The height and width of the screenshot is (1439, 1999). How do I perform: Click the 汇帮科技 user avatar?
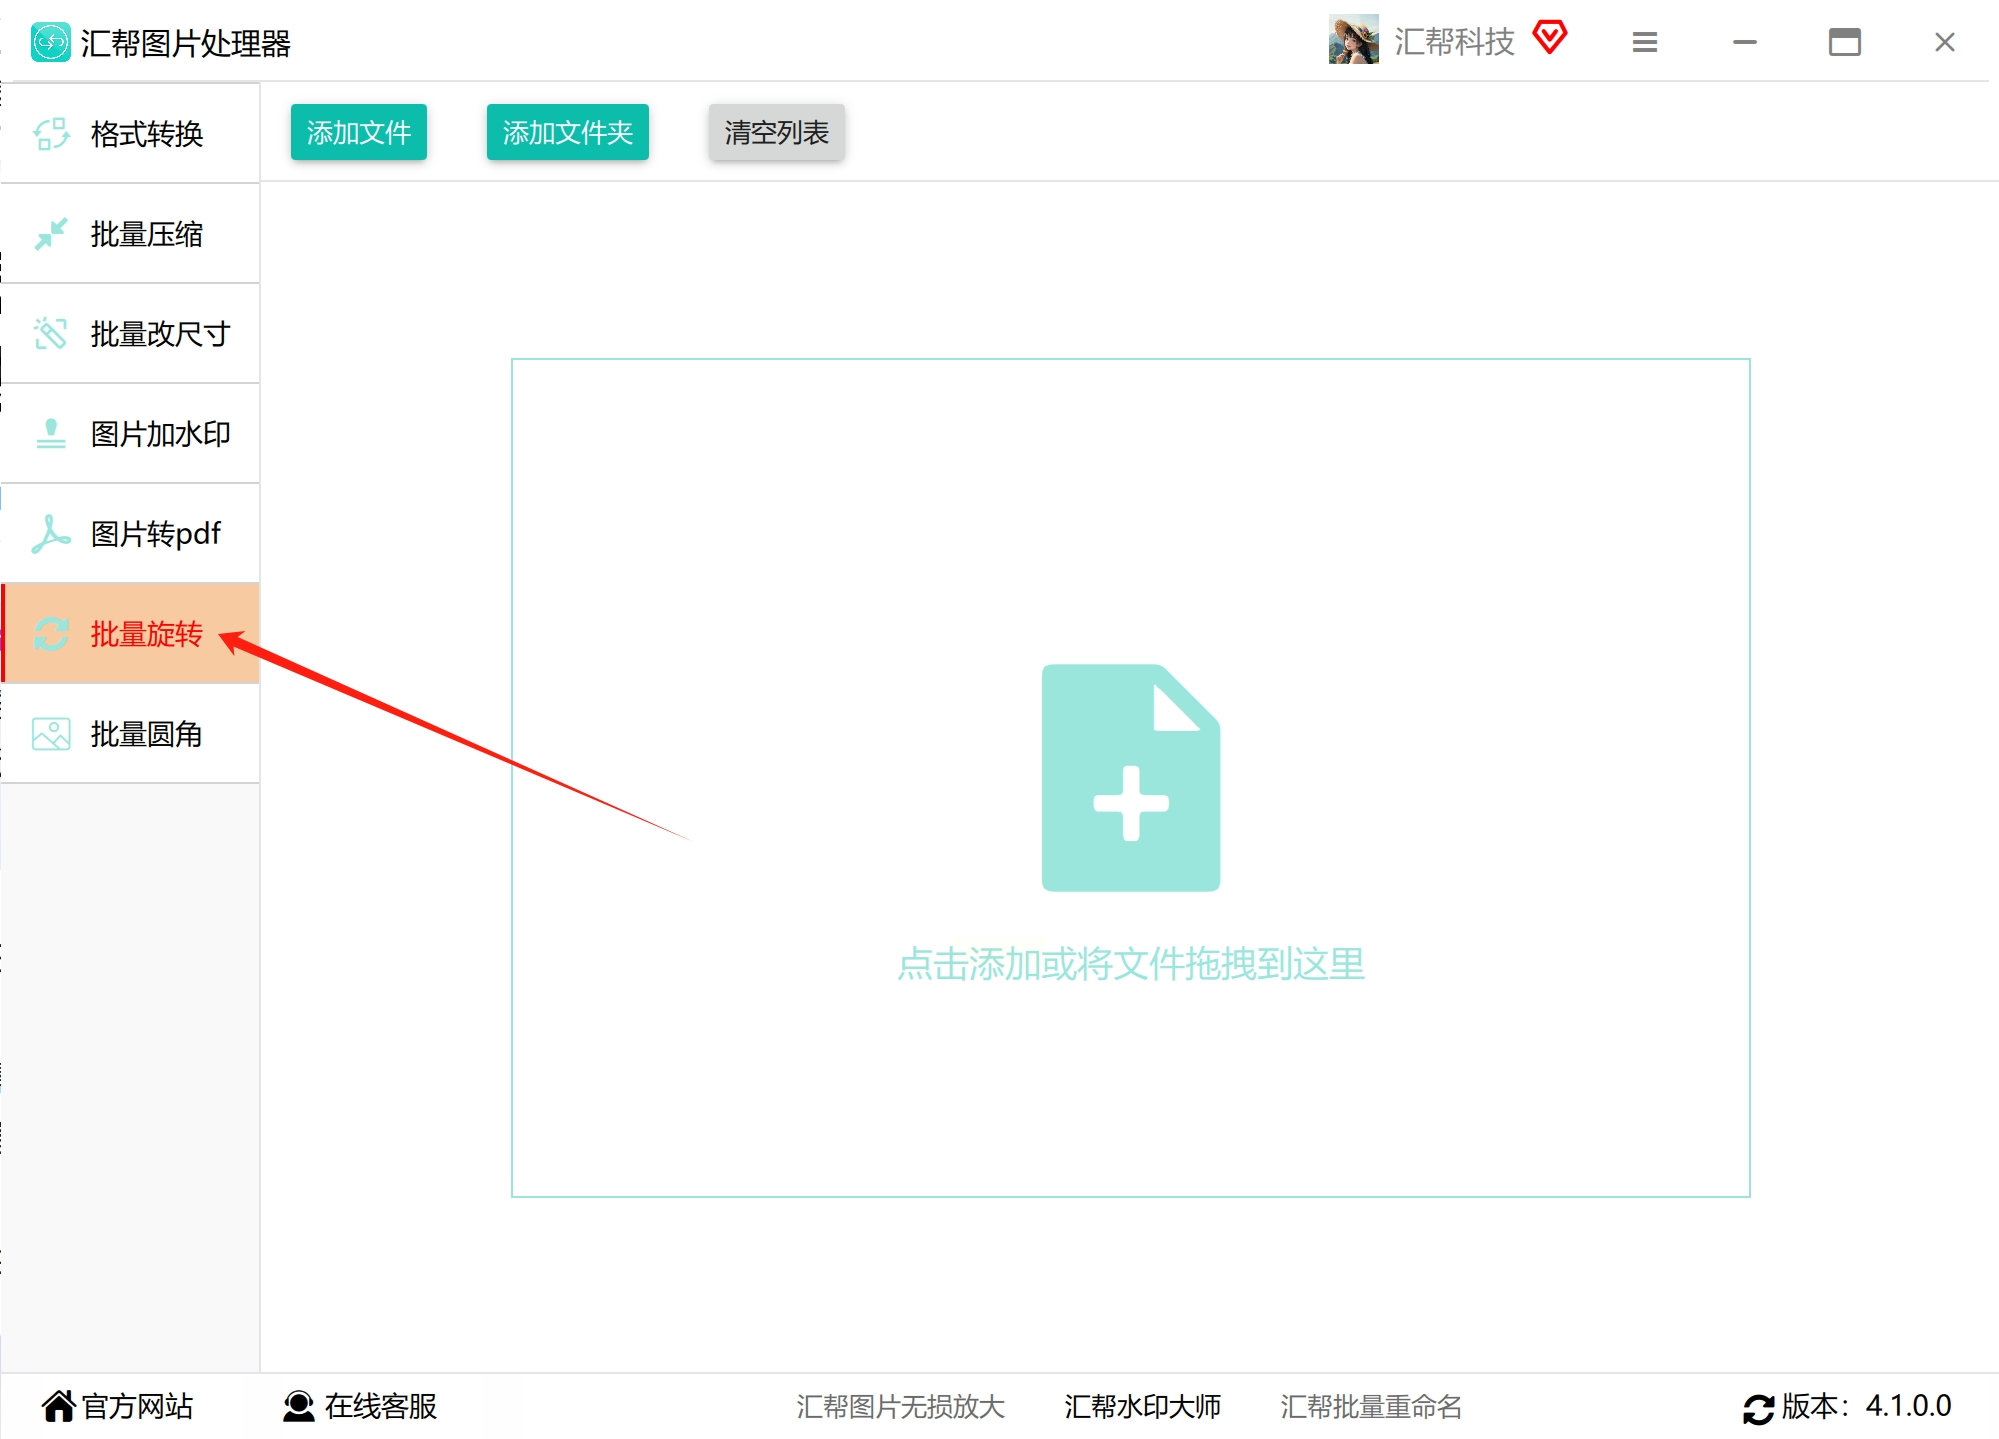pyautogui.click(x=1353, y=41)
